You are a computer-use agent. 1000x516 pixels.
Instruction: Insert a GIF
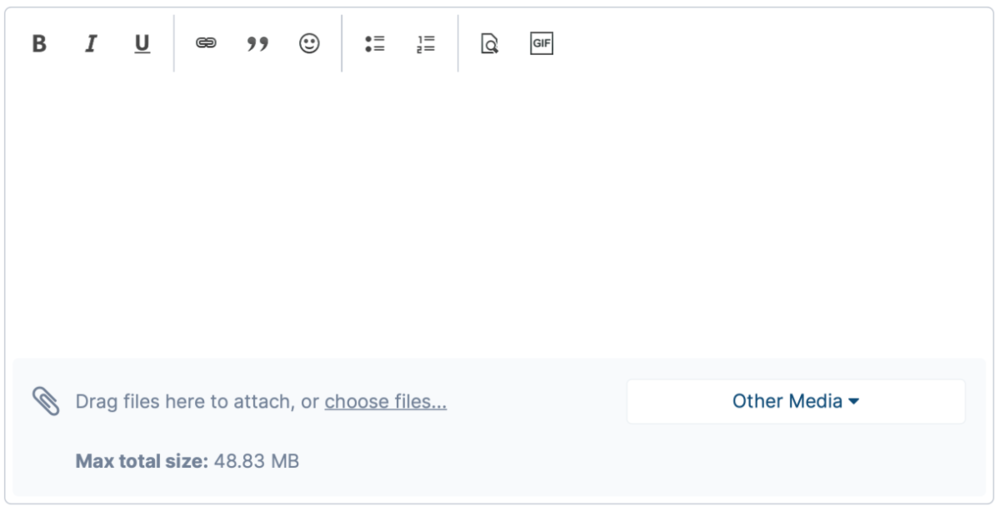click(x=541, y=44)
